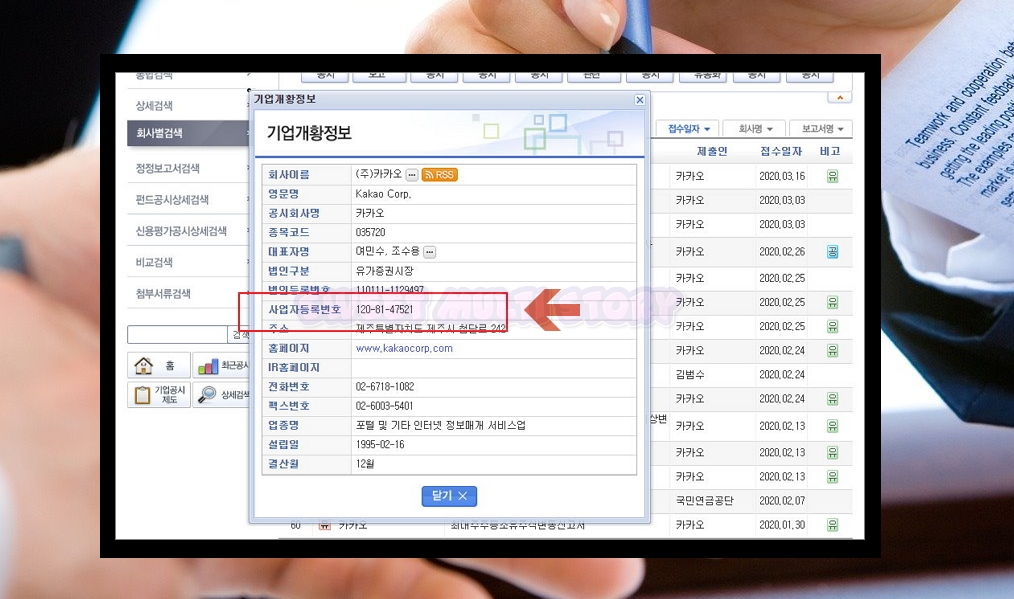Click the blue 닫기 button
The width and height of the screenshot is (1014, 599).
449,496
